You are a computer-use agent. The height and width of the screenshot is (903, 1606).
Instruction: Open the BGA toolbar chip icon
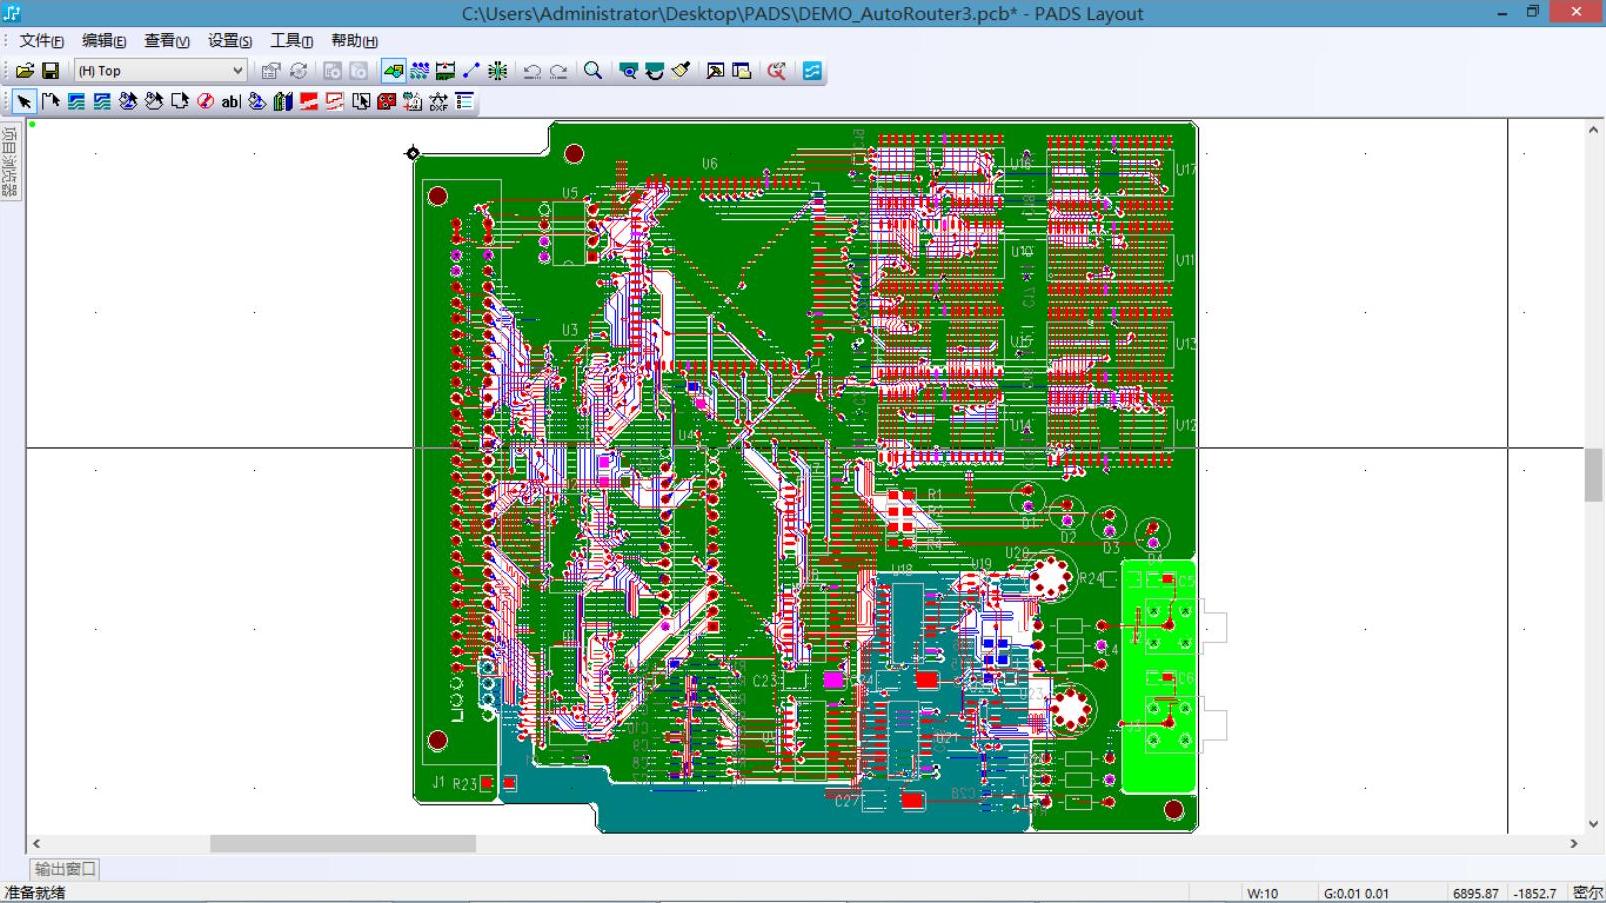pyautogui.click(x=497, y=71)
